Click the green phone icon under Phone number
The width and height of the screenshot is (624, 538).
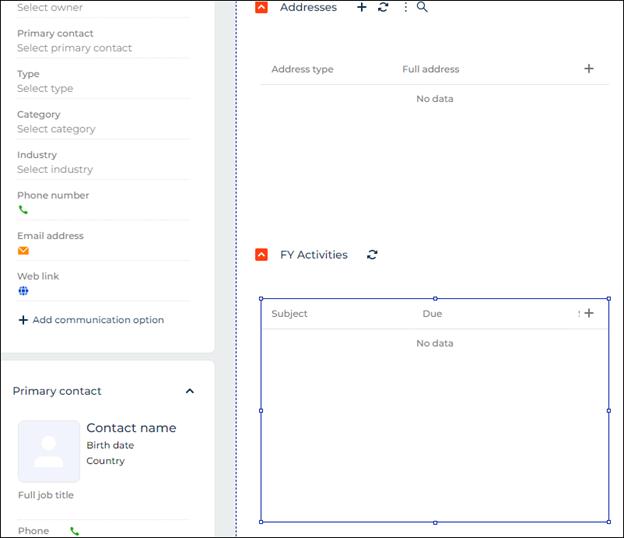click(x=23, y=210)
